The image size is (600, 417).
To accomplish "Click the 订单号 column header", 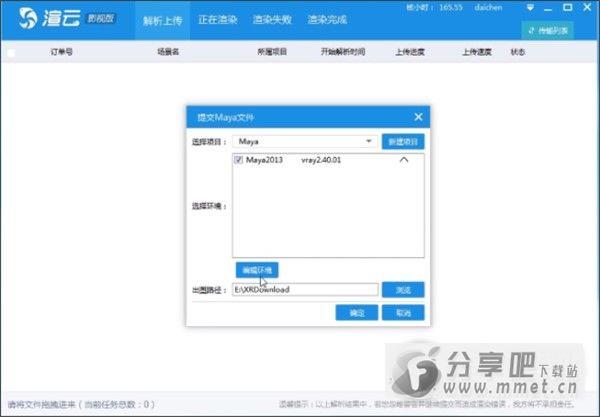I will coord(62,52).
